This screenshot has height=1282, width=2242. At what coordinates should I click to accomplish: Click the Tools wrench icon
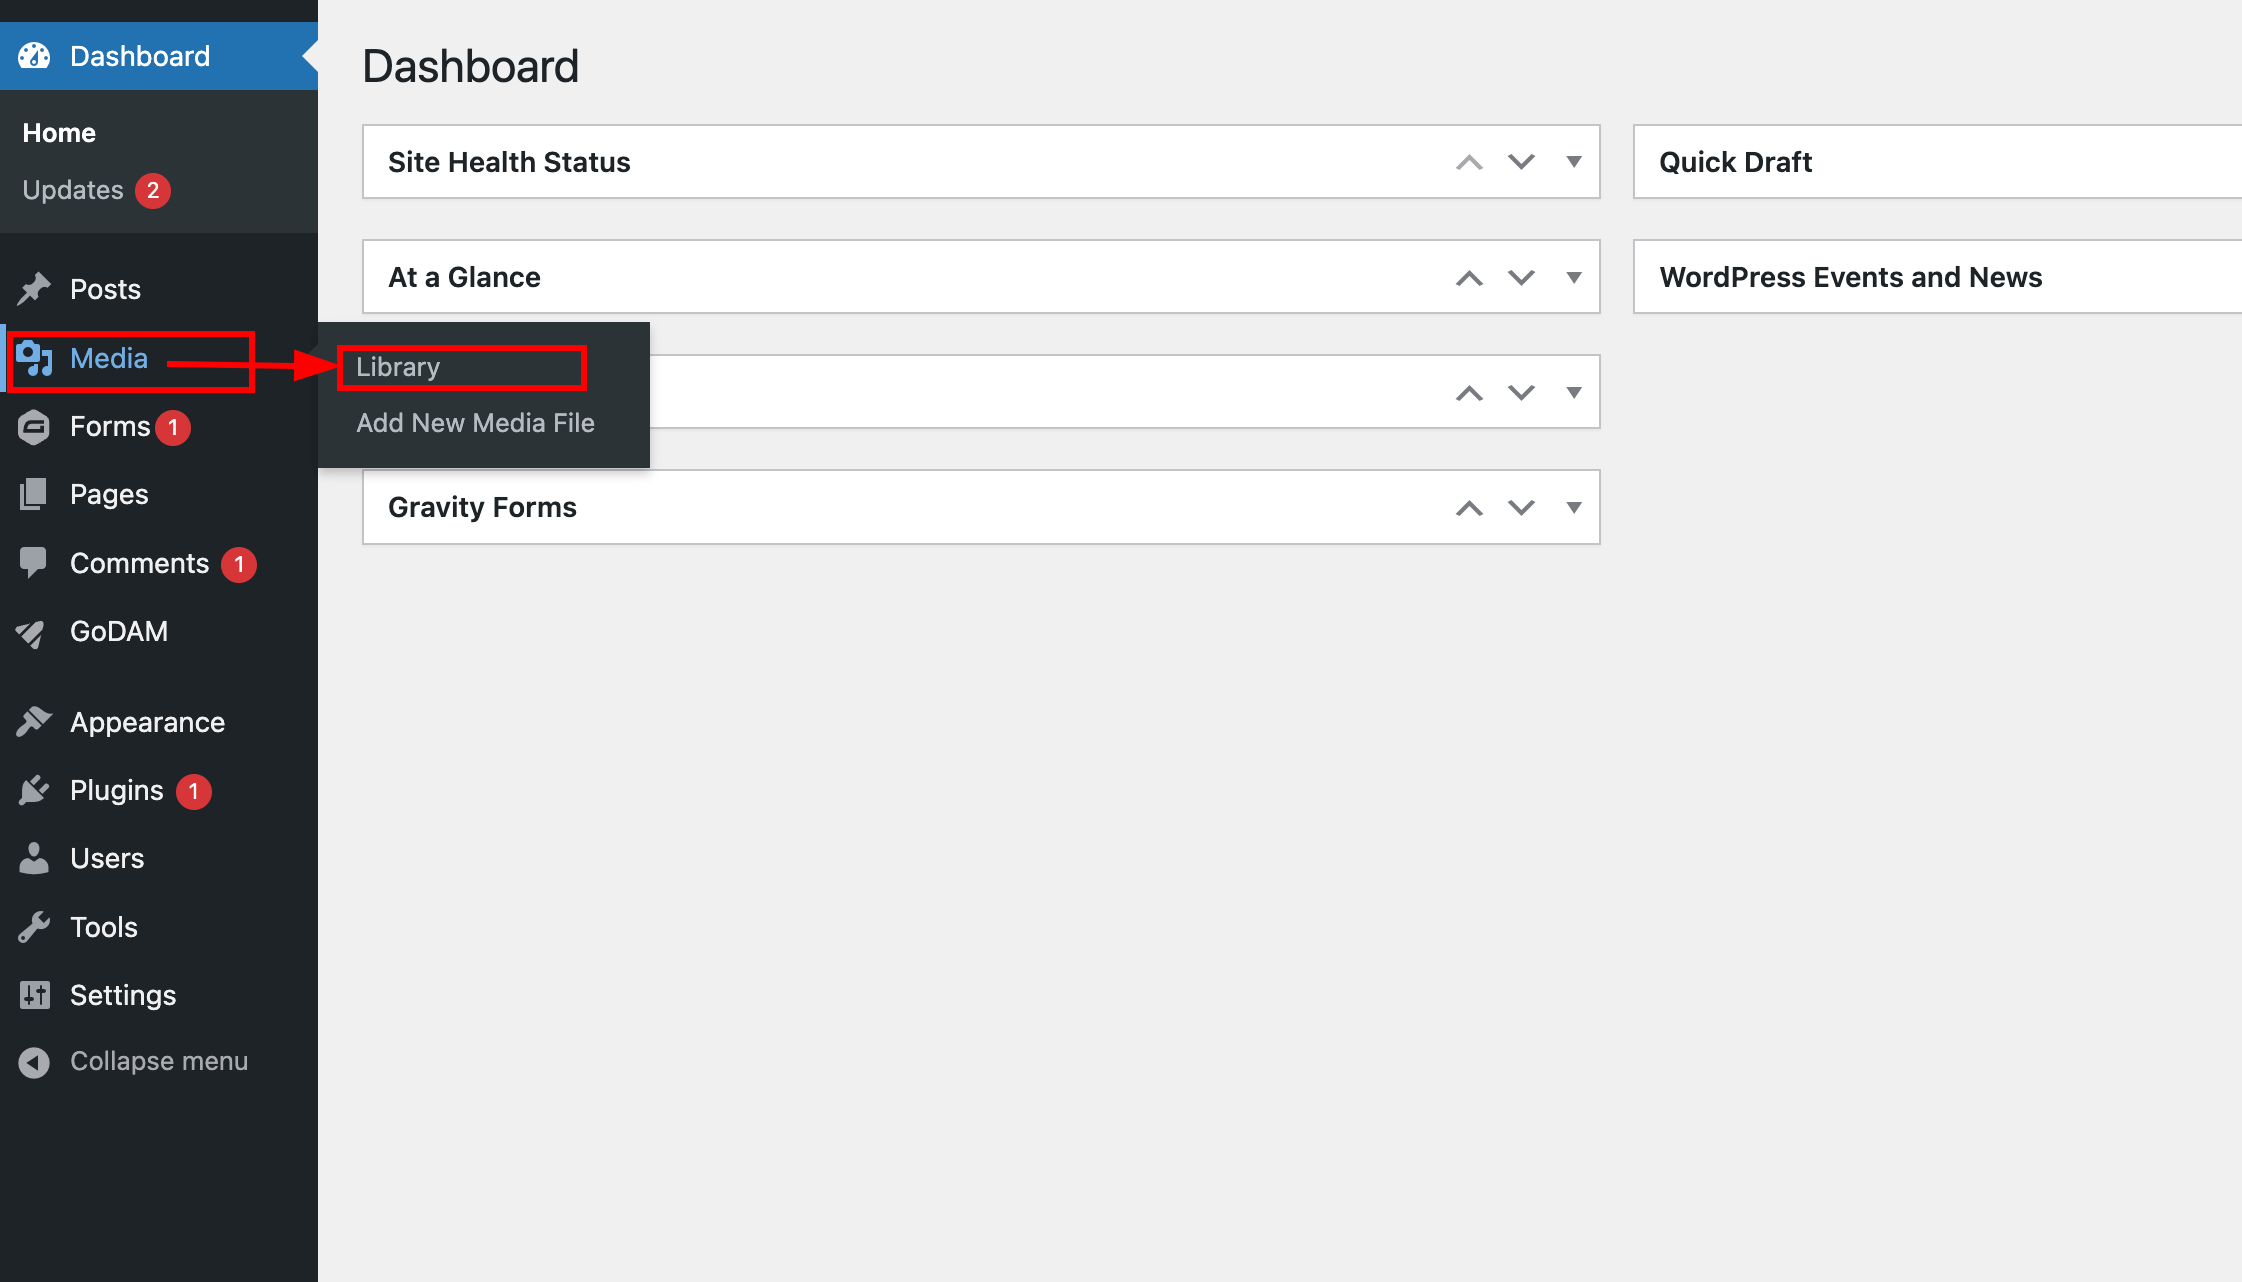(x=34, y=927)
